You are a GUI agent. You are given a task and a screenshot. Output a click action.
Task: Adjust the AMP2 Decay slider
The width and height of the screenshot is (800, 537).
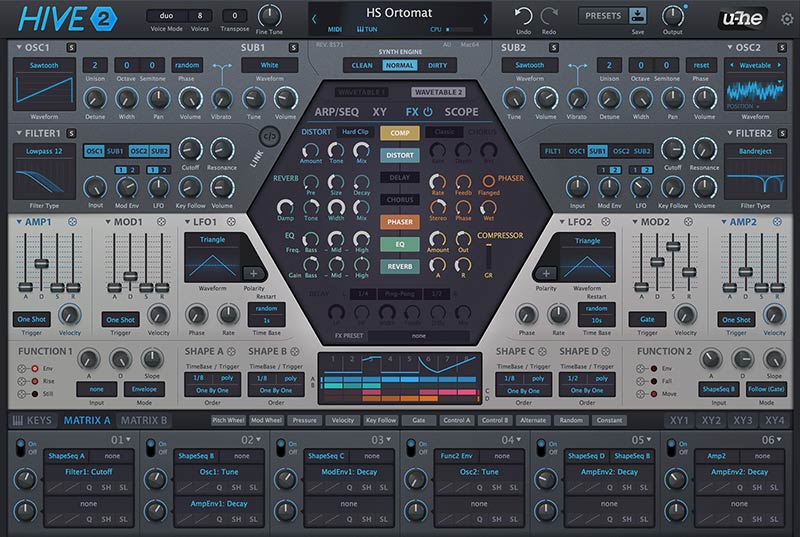[745, 272]
